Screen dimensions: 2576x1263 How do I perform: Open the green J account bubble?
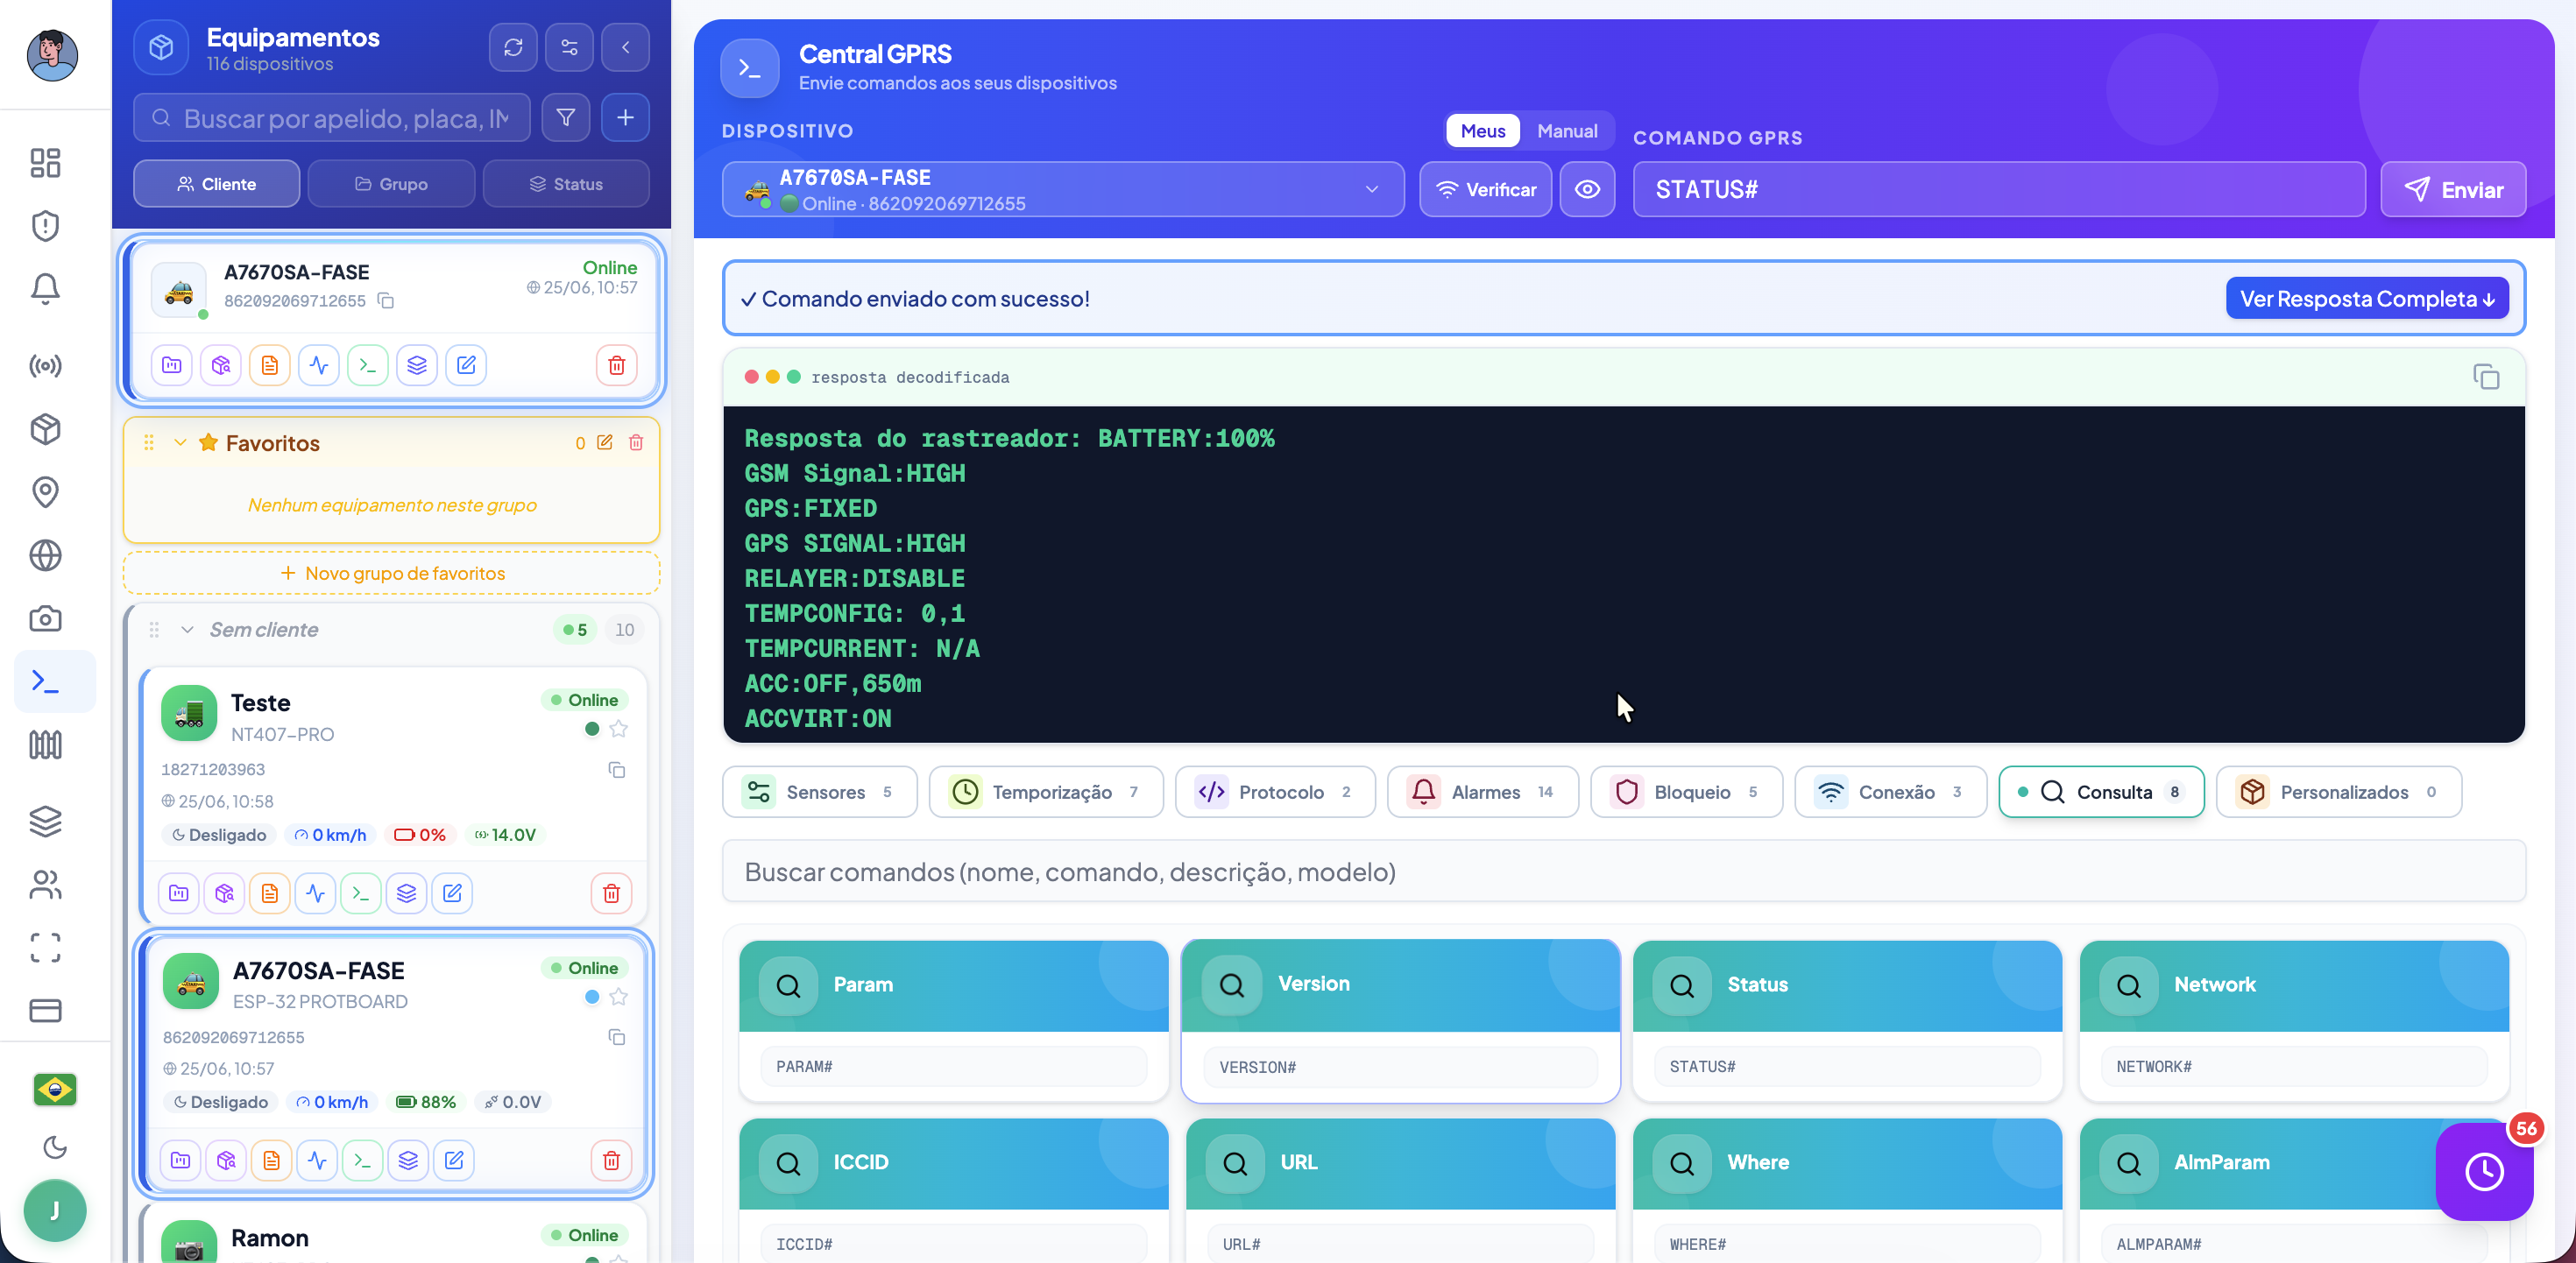tap(55, 1210)
